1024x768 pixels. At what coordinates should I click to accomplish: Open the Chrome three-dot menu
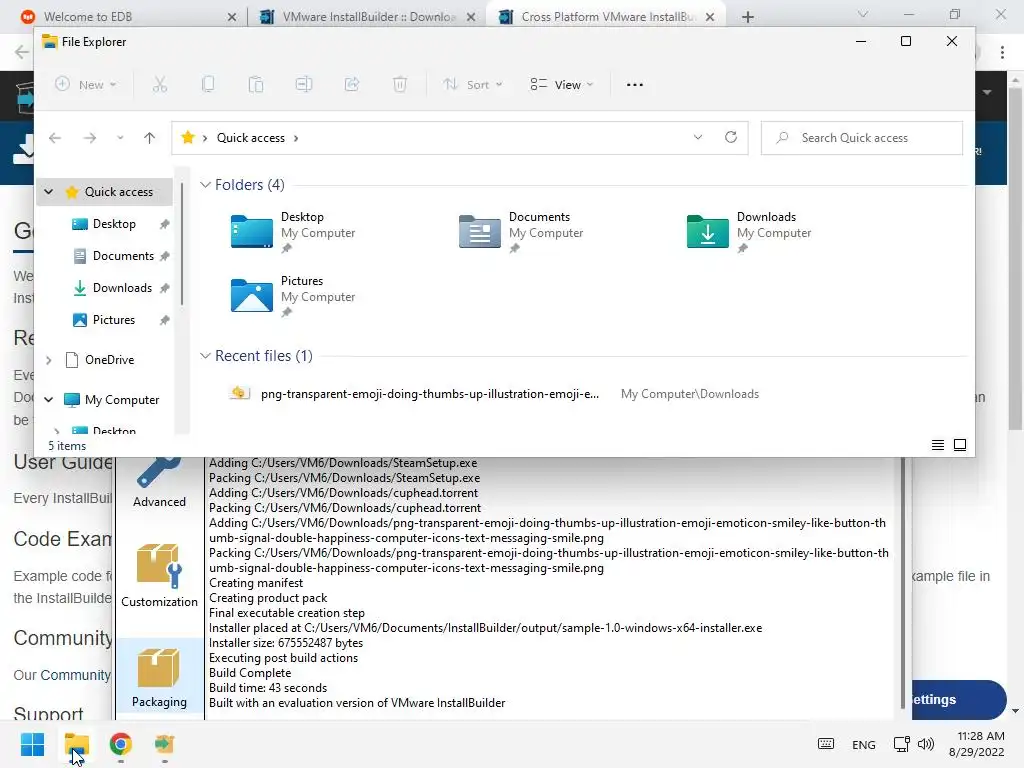pyautogui.click(x=1002, y=52)
